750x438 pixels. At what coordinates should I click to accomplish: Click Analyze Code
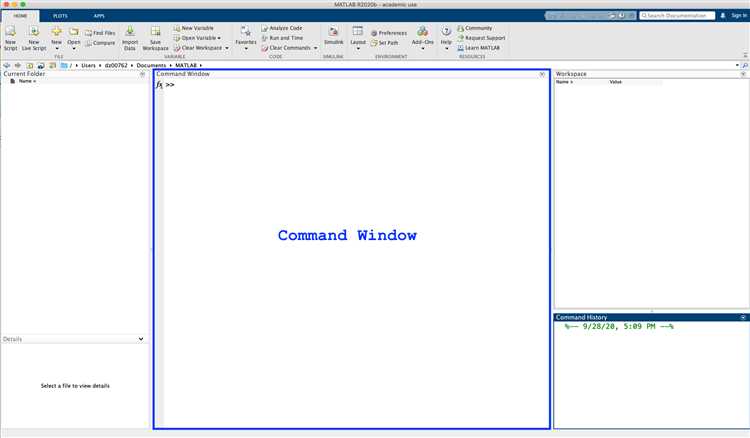282,28
